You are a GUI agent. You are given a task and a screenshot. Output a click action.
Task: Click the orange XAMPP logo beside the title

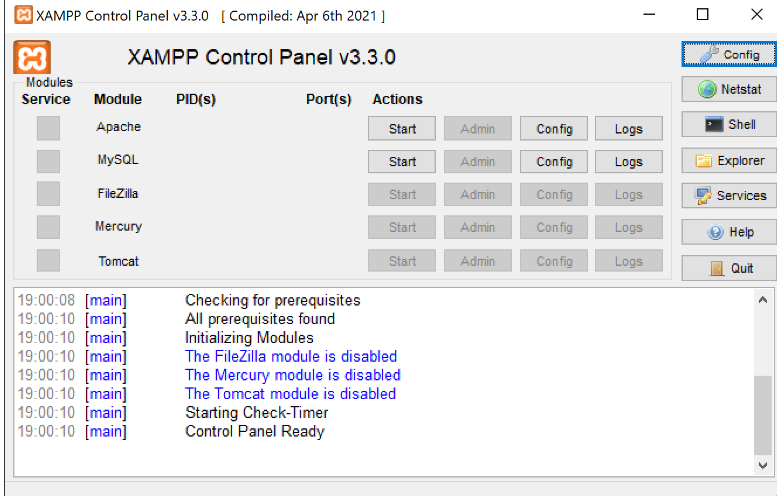tap(32, 57)
